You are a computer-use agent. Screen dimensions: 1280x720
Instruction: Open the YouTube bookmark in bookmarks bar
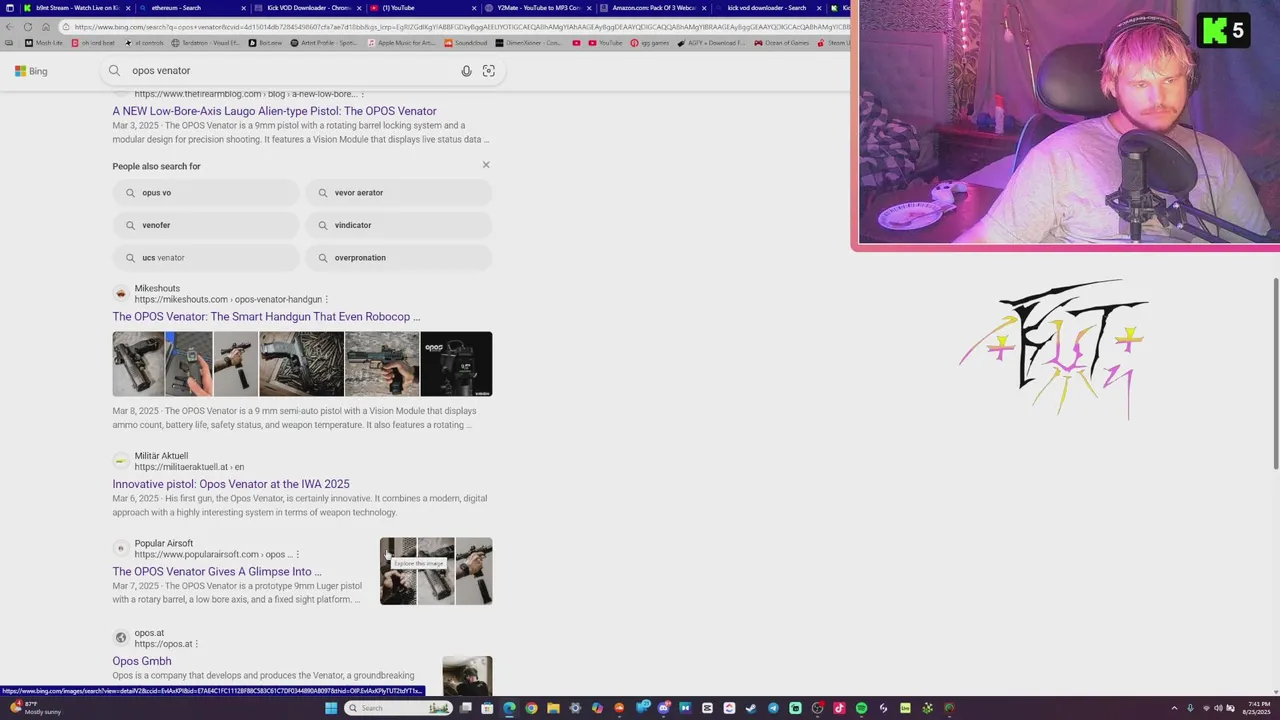tap(605, 43)
